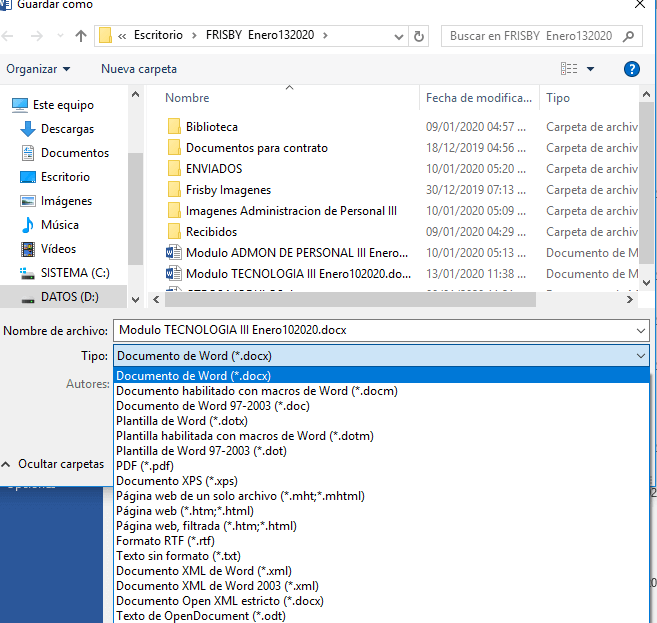Choose Página web de un solo archivo
The height and width of the screenshot is (623, 657).
pyautogui.click(x=381, y=496)
